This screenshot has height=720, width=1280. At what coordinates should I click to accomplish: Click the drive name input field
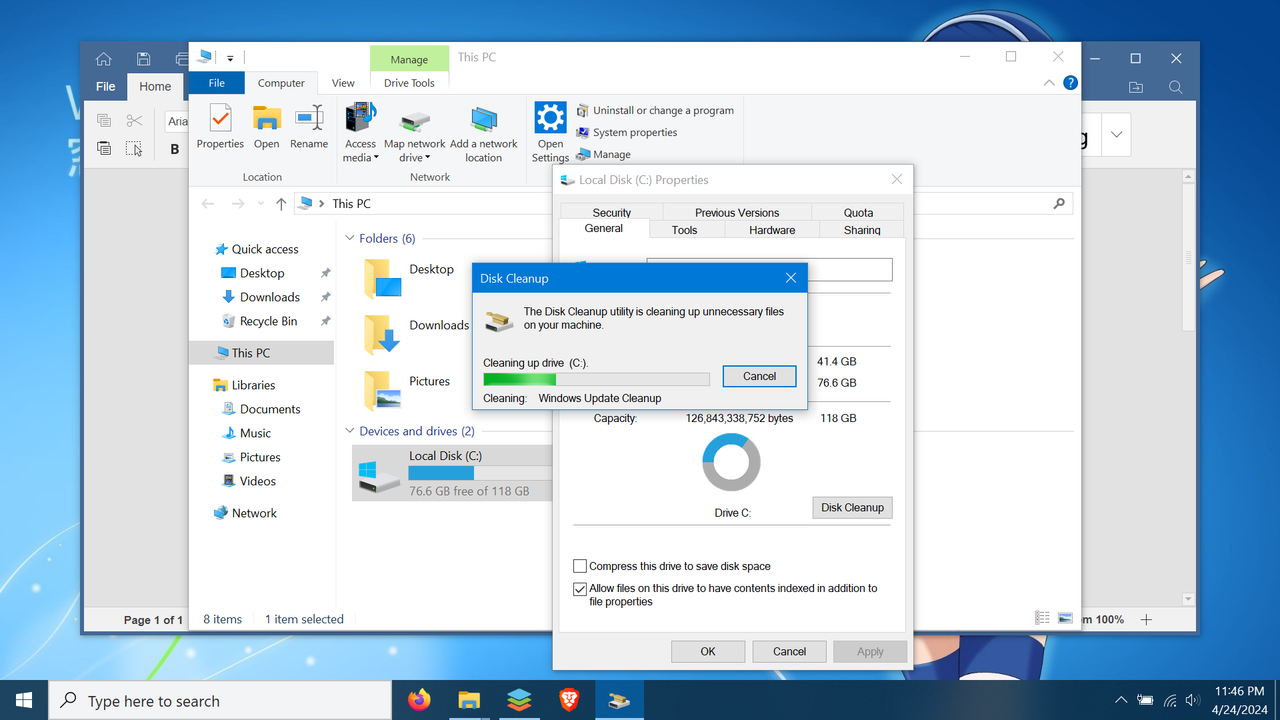pyautogui.click(x=769, y=269)
